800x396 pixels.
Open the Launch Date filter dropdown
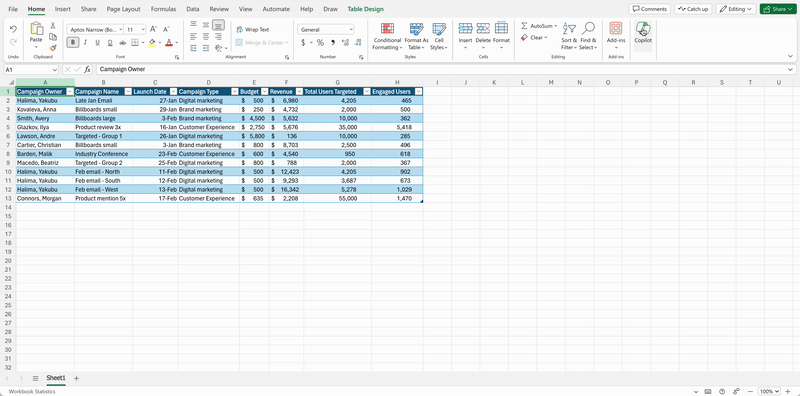(173, 92)
